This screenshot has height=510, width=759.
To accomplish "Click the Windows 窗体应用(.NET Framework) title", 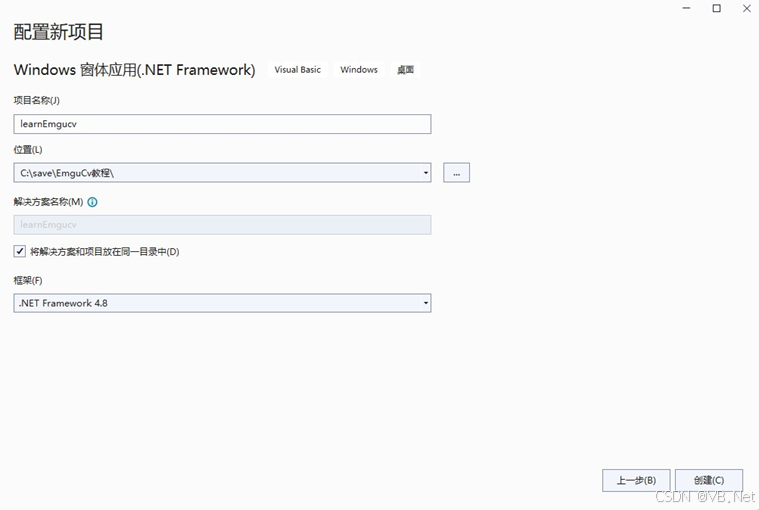I will click(135, 70).
